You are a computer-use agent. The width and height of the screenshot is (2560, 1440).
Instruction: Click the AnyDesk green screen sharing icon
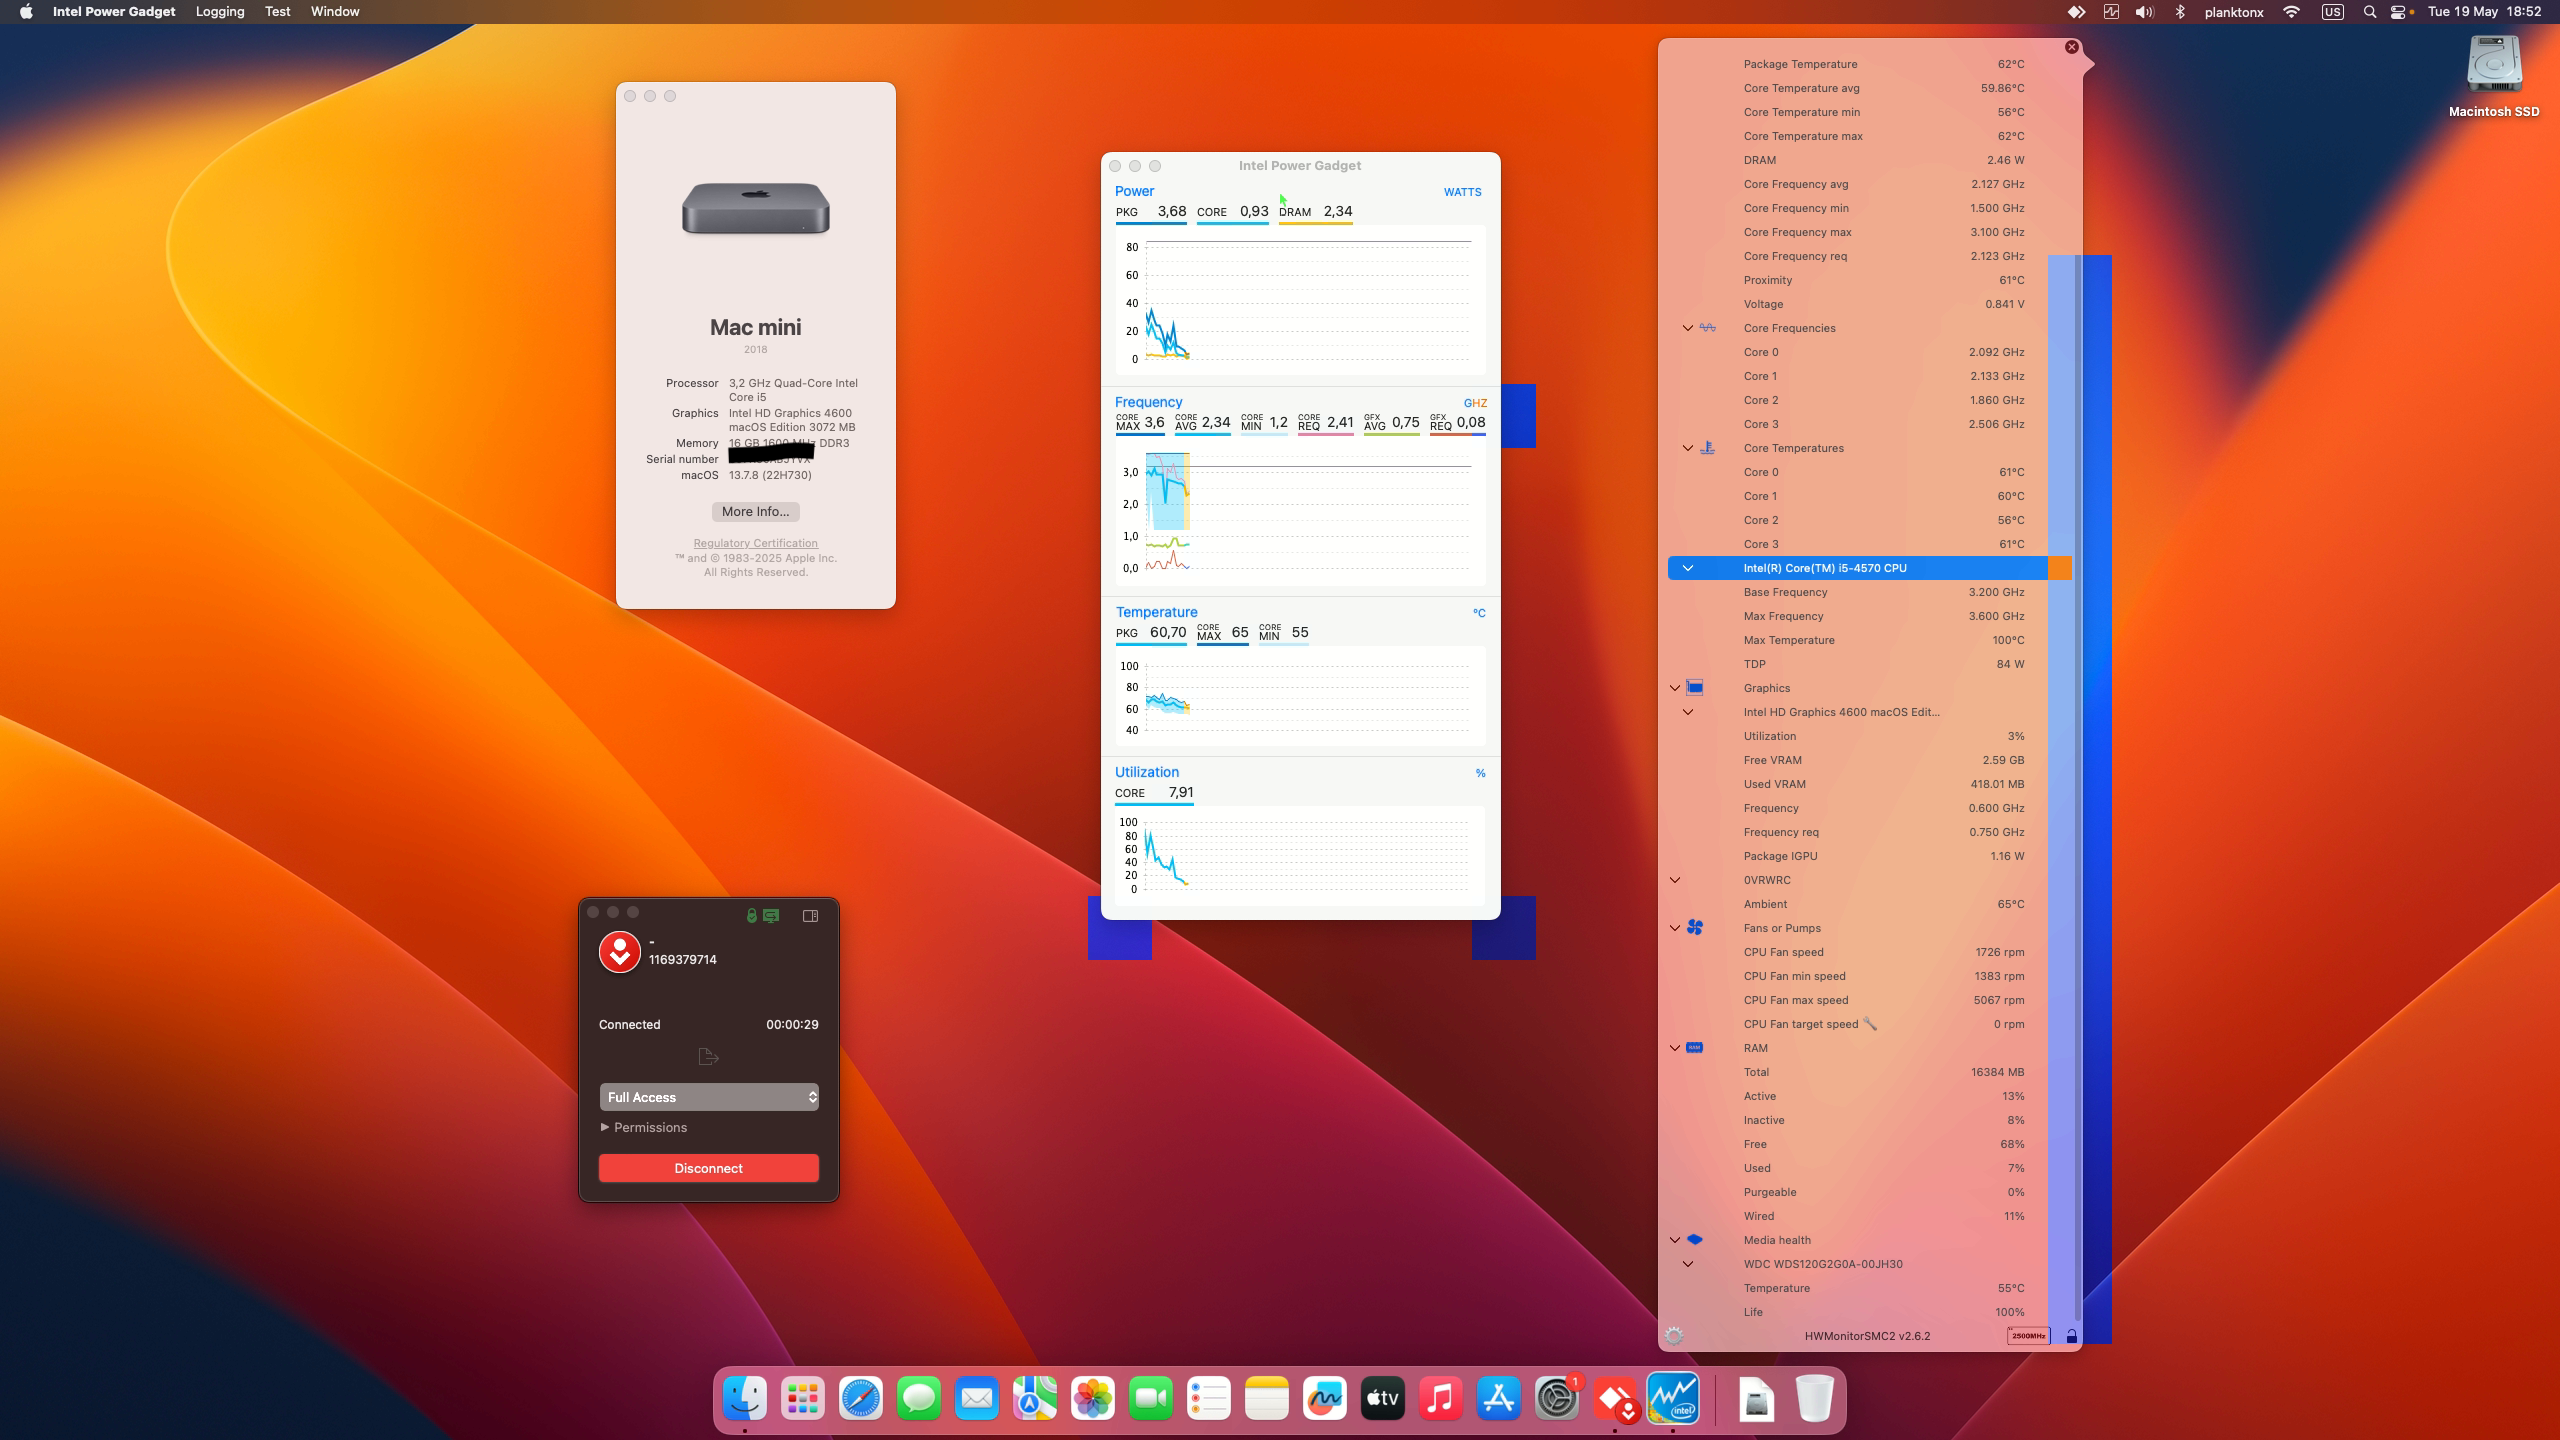pyautogui.click(x=771, y=915)
